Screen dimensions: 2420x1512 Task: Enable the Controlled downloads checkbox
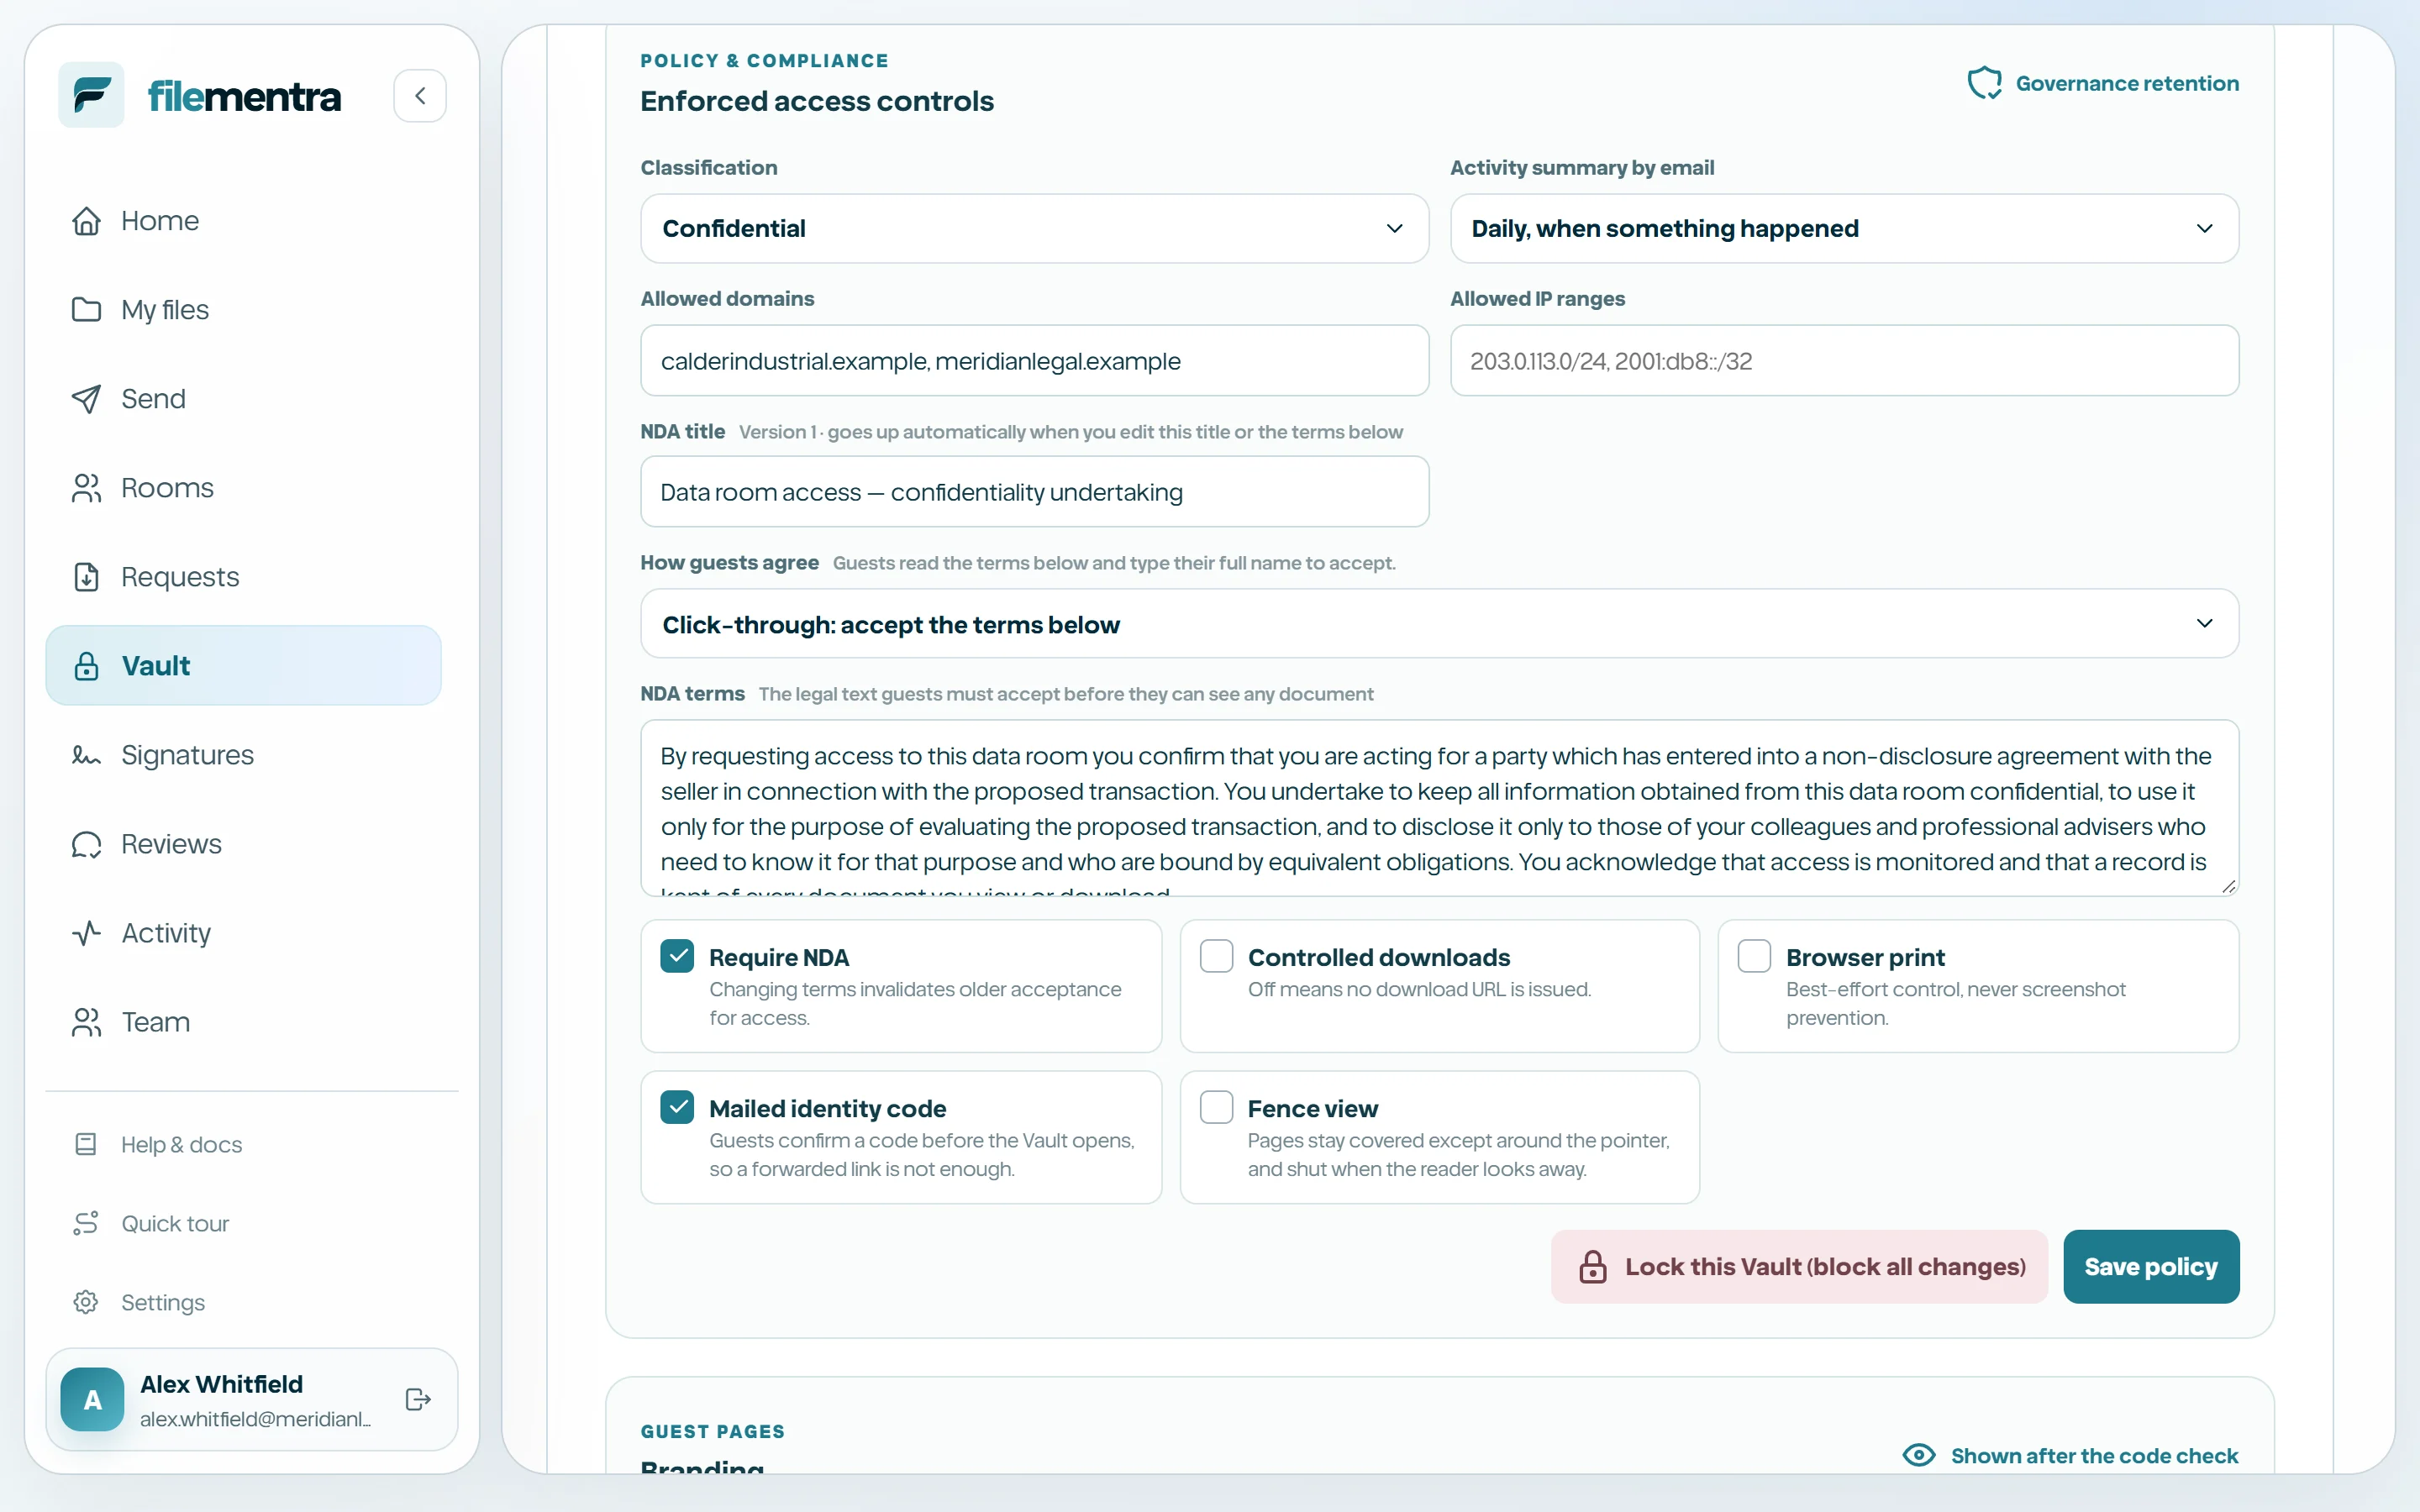[1216, 956]
